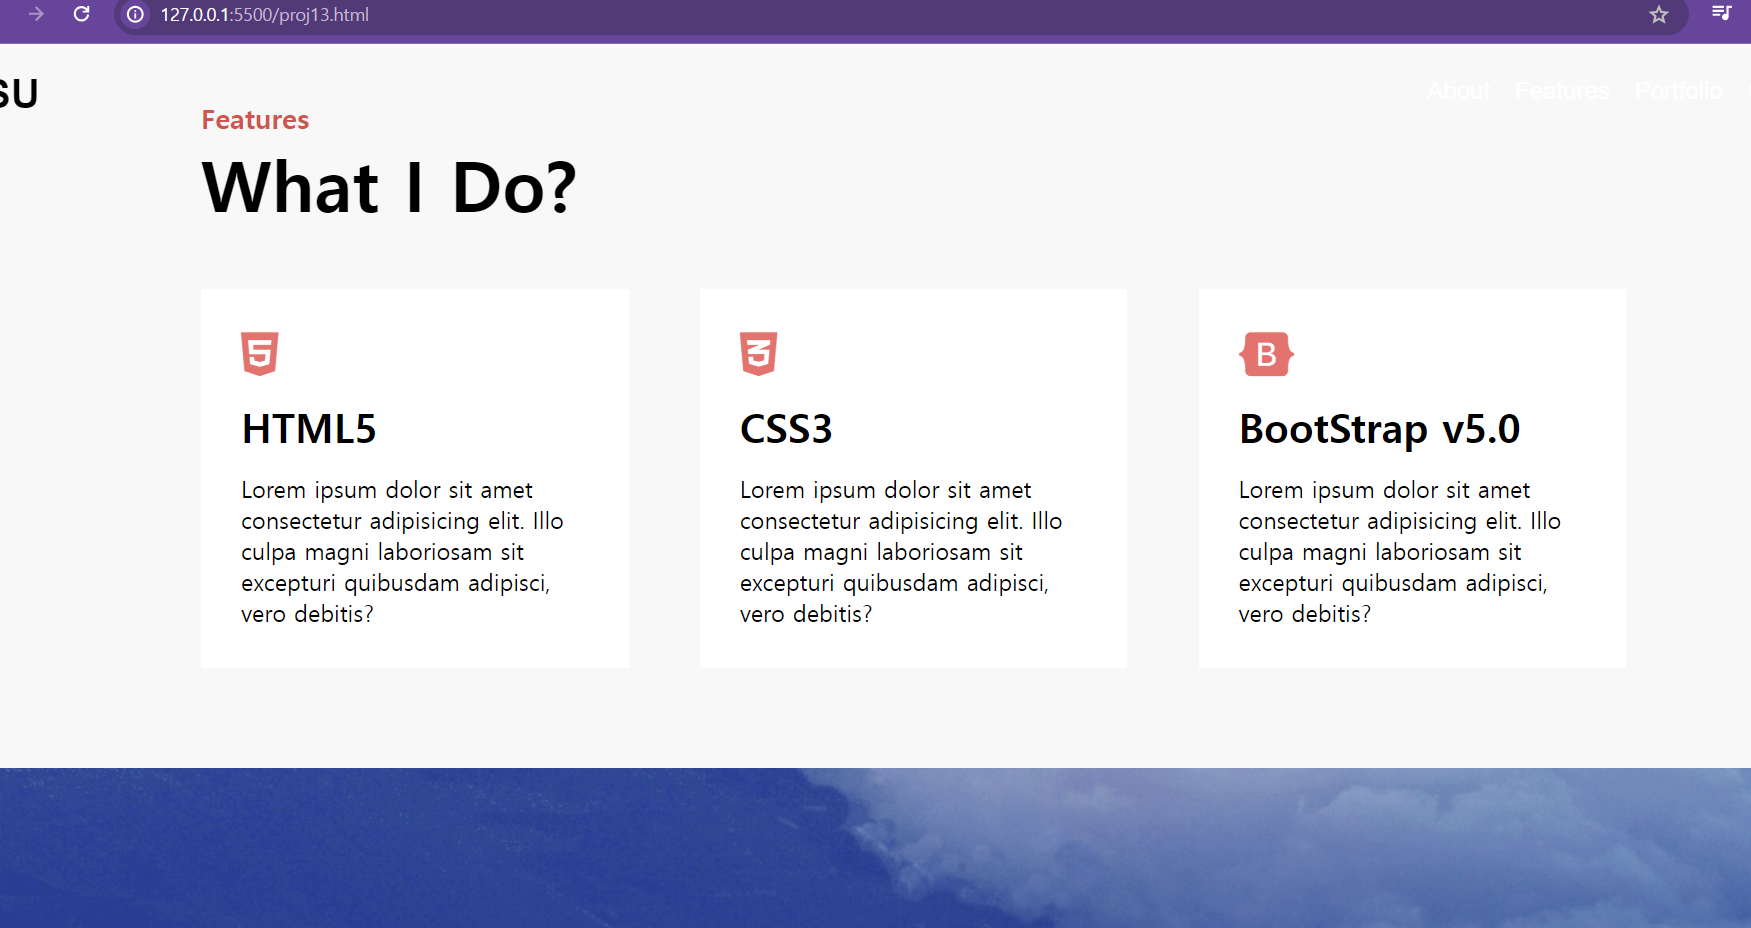Click the Lorem ipsum text under HTML5
The height and width of the screenshot is (928, 1751).
(x=402, y=552)
